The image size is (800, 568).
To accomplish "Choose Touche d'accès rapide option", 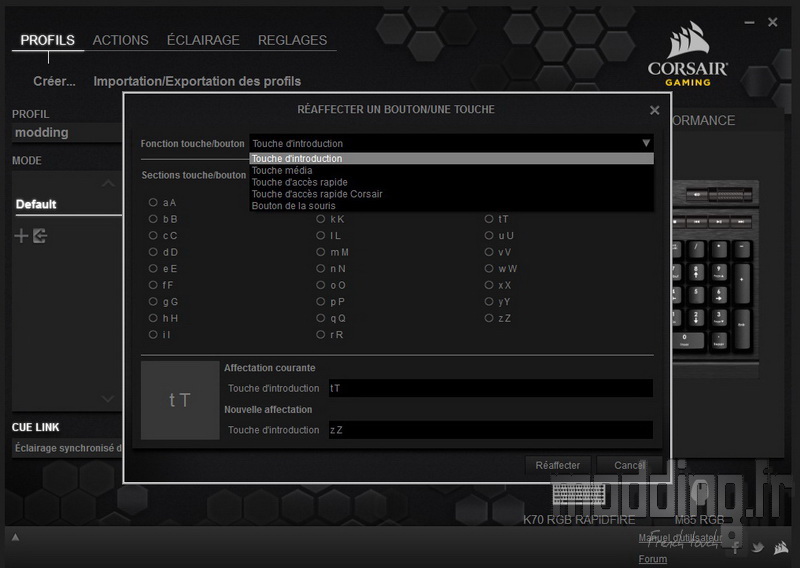I will [x=451, y=182].
